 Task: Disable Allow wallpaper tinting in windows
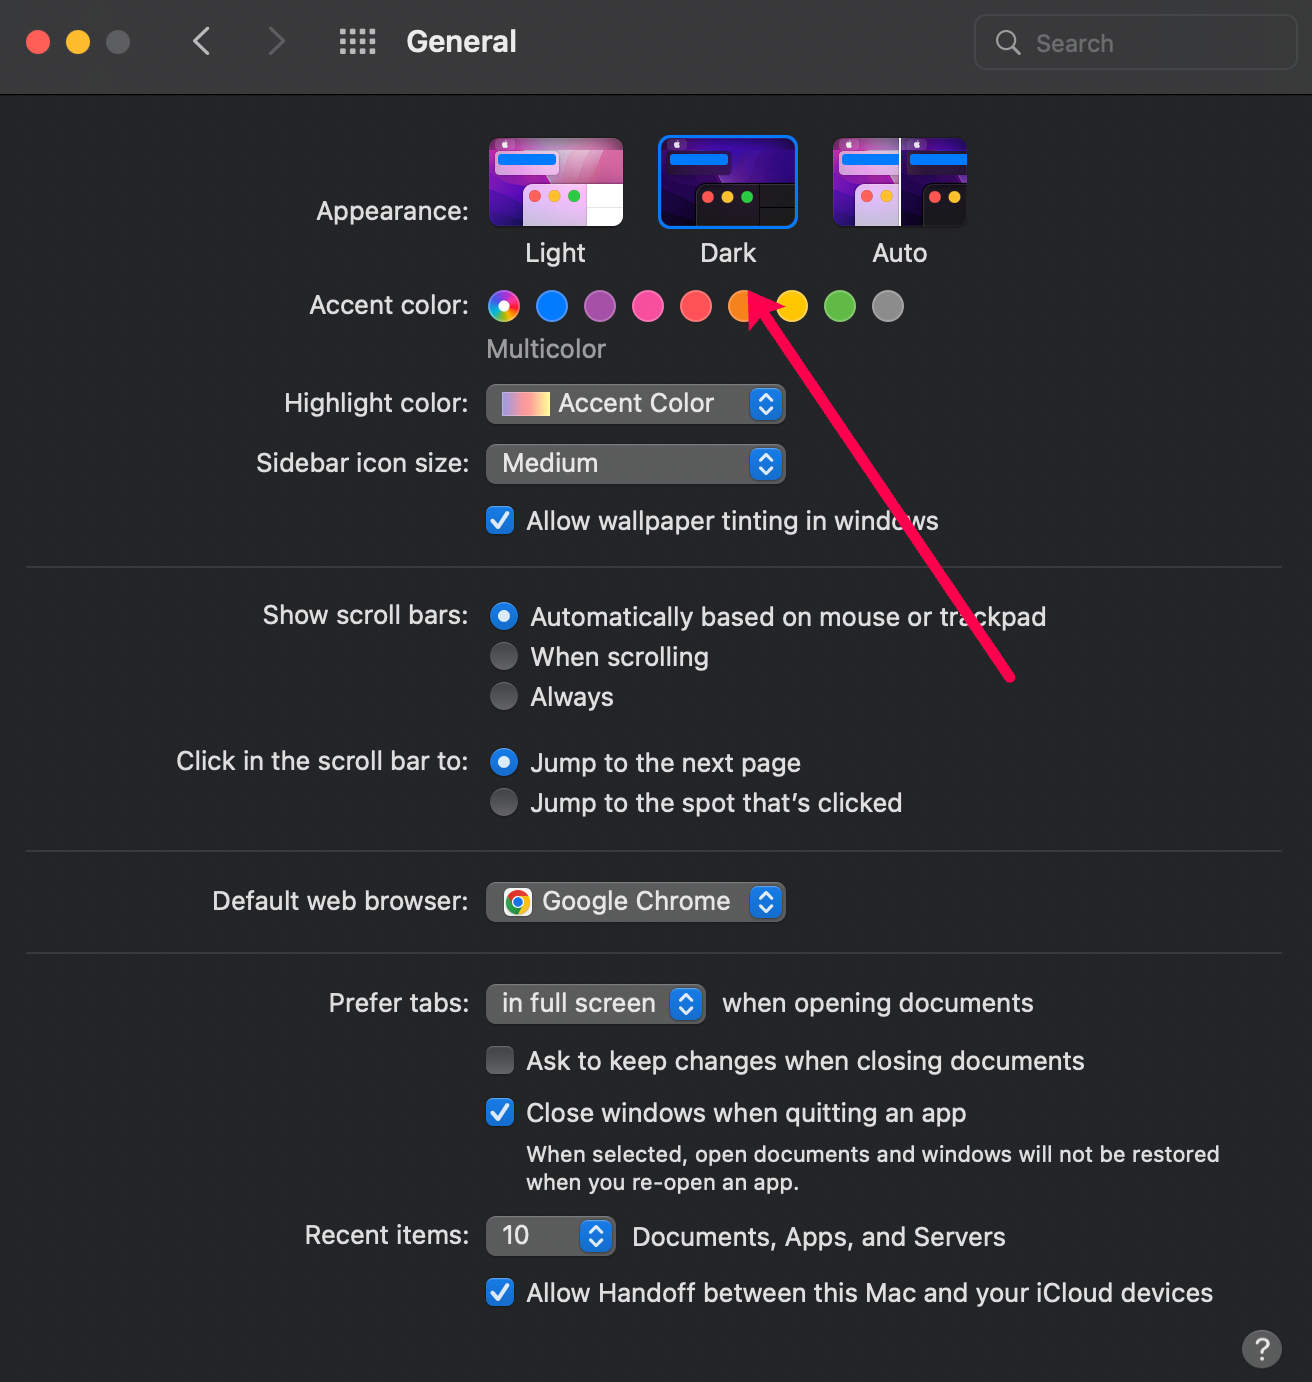500,521
